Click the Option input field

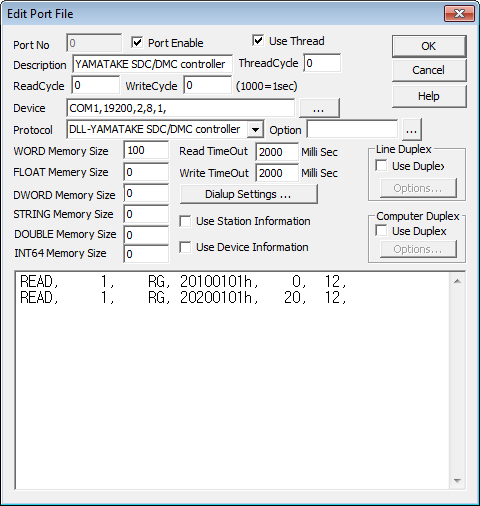(352, 129)
